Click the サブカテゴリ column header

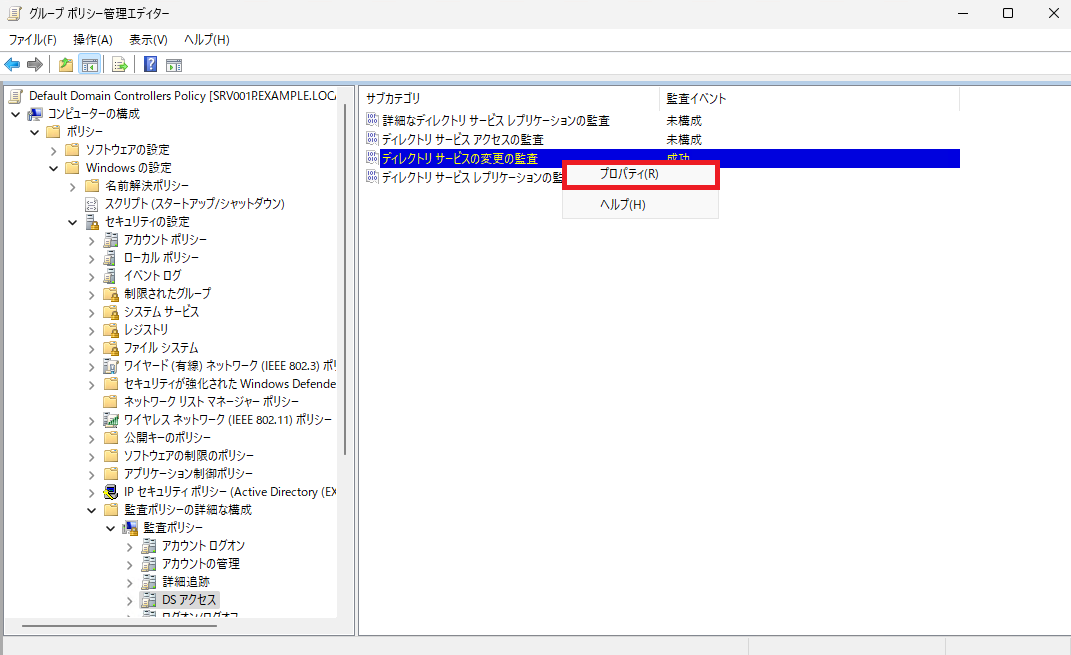(510, 98)
